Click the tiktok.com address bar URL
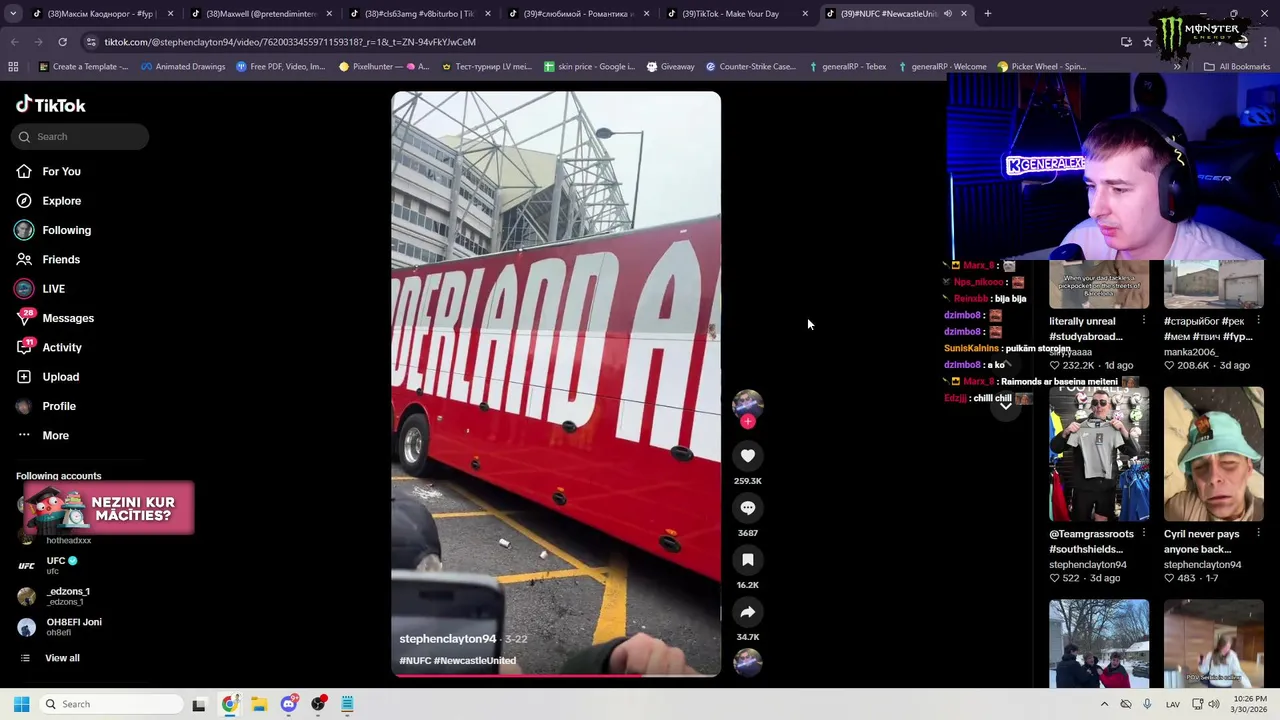This screenshot has width=1280, height=720. pyautogui.click(x=290, y=42)
